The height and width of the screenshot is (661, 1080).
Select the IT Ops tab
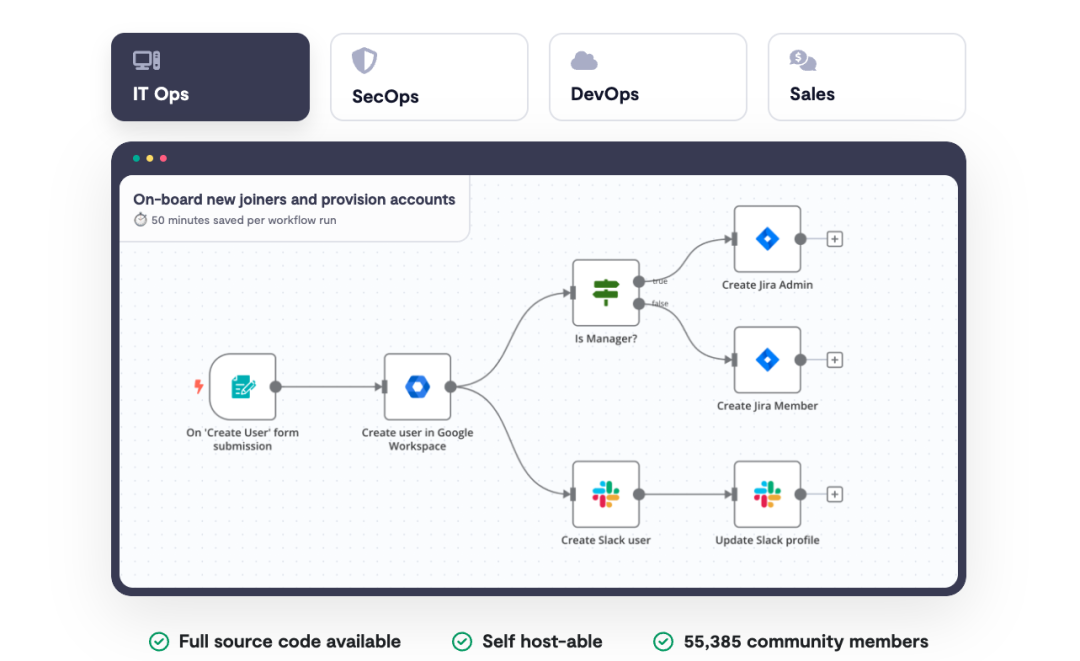tap(210, 77)
